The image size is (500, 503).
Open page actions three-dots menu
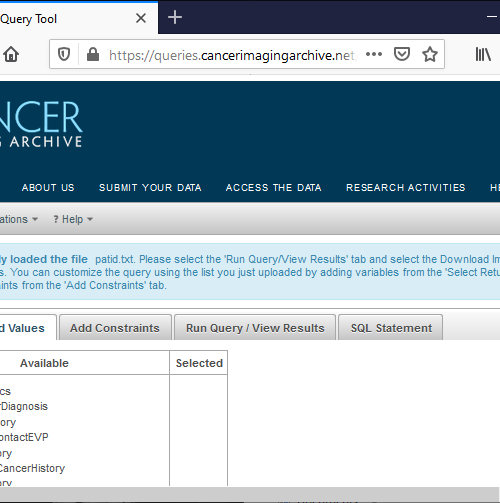(x=374, y=54)
